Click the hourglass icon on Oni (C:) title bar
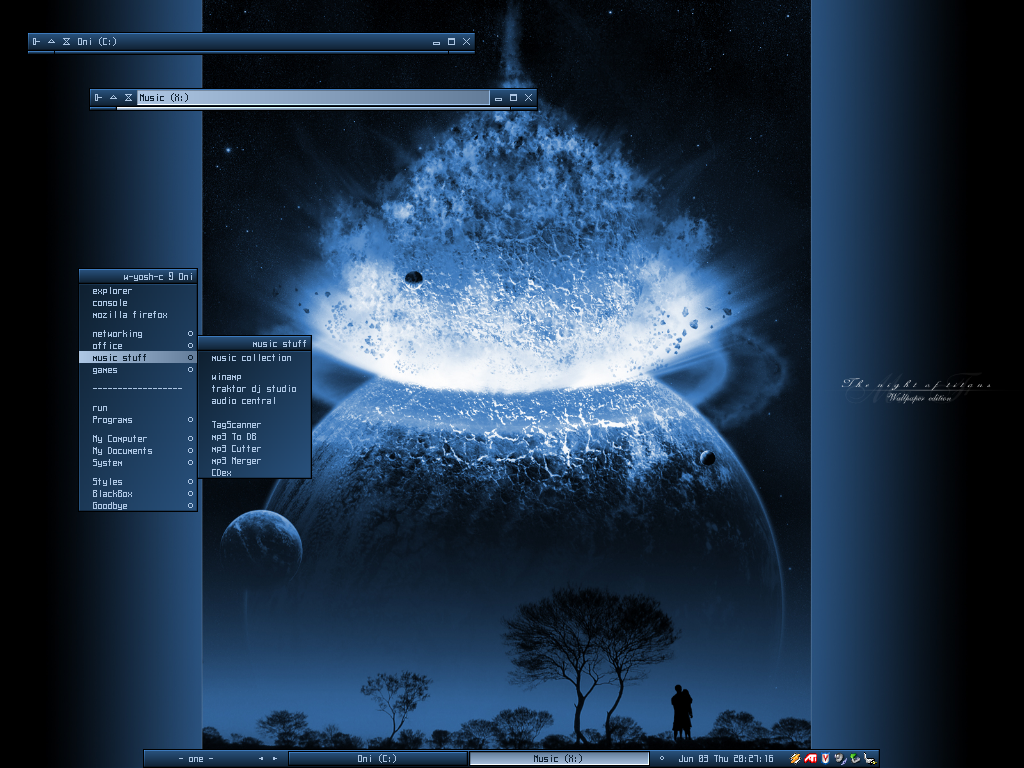Screen dimensions: 1024x768 pos(67,42)
